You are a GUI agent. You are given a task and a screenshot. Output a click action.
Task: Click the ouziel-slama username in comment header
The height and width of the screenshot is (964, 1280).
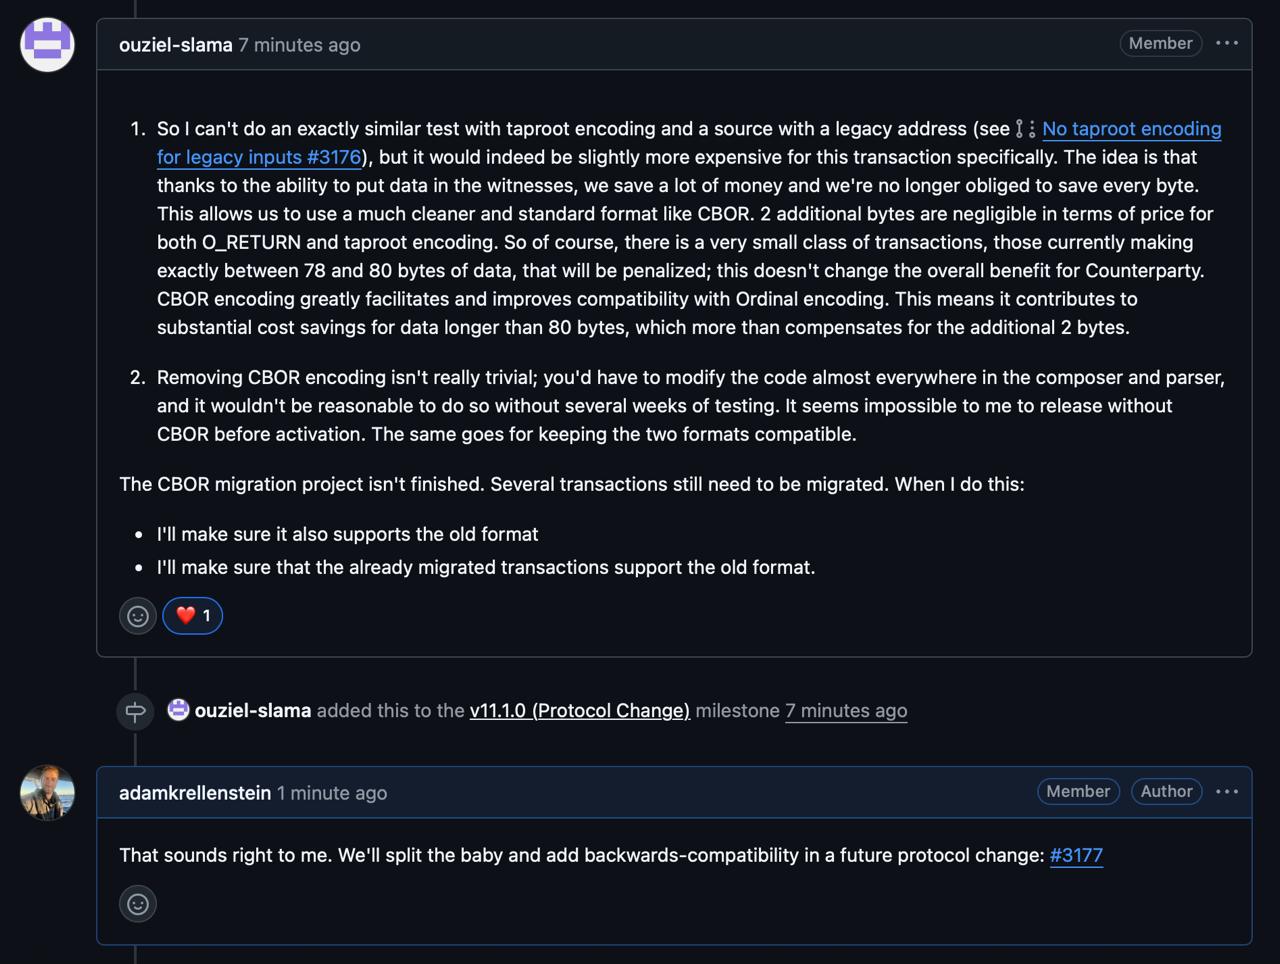tap(175, 45)
